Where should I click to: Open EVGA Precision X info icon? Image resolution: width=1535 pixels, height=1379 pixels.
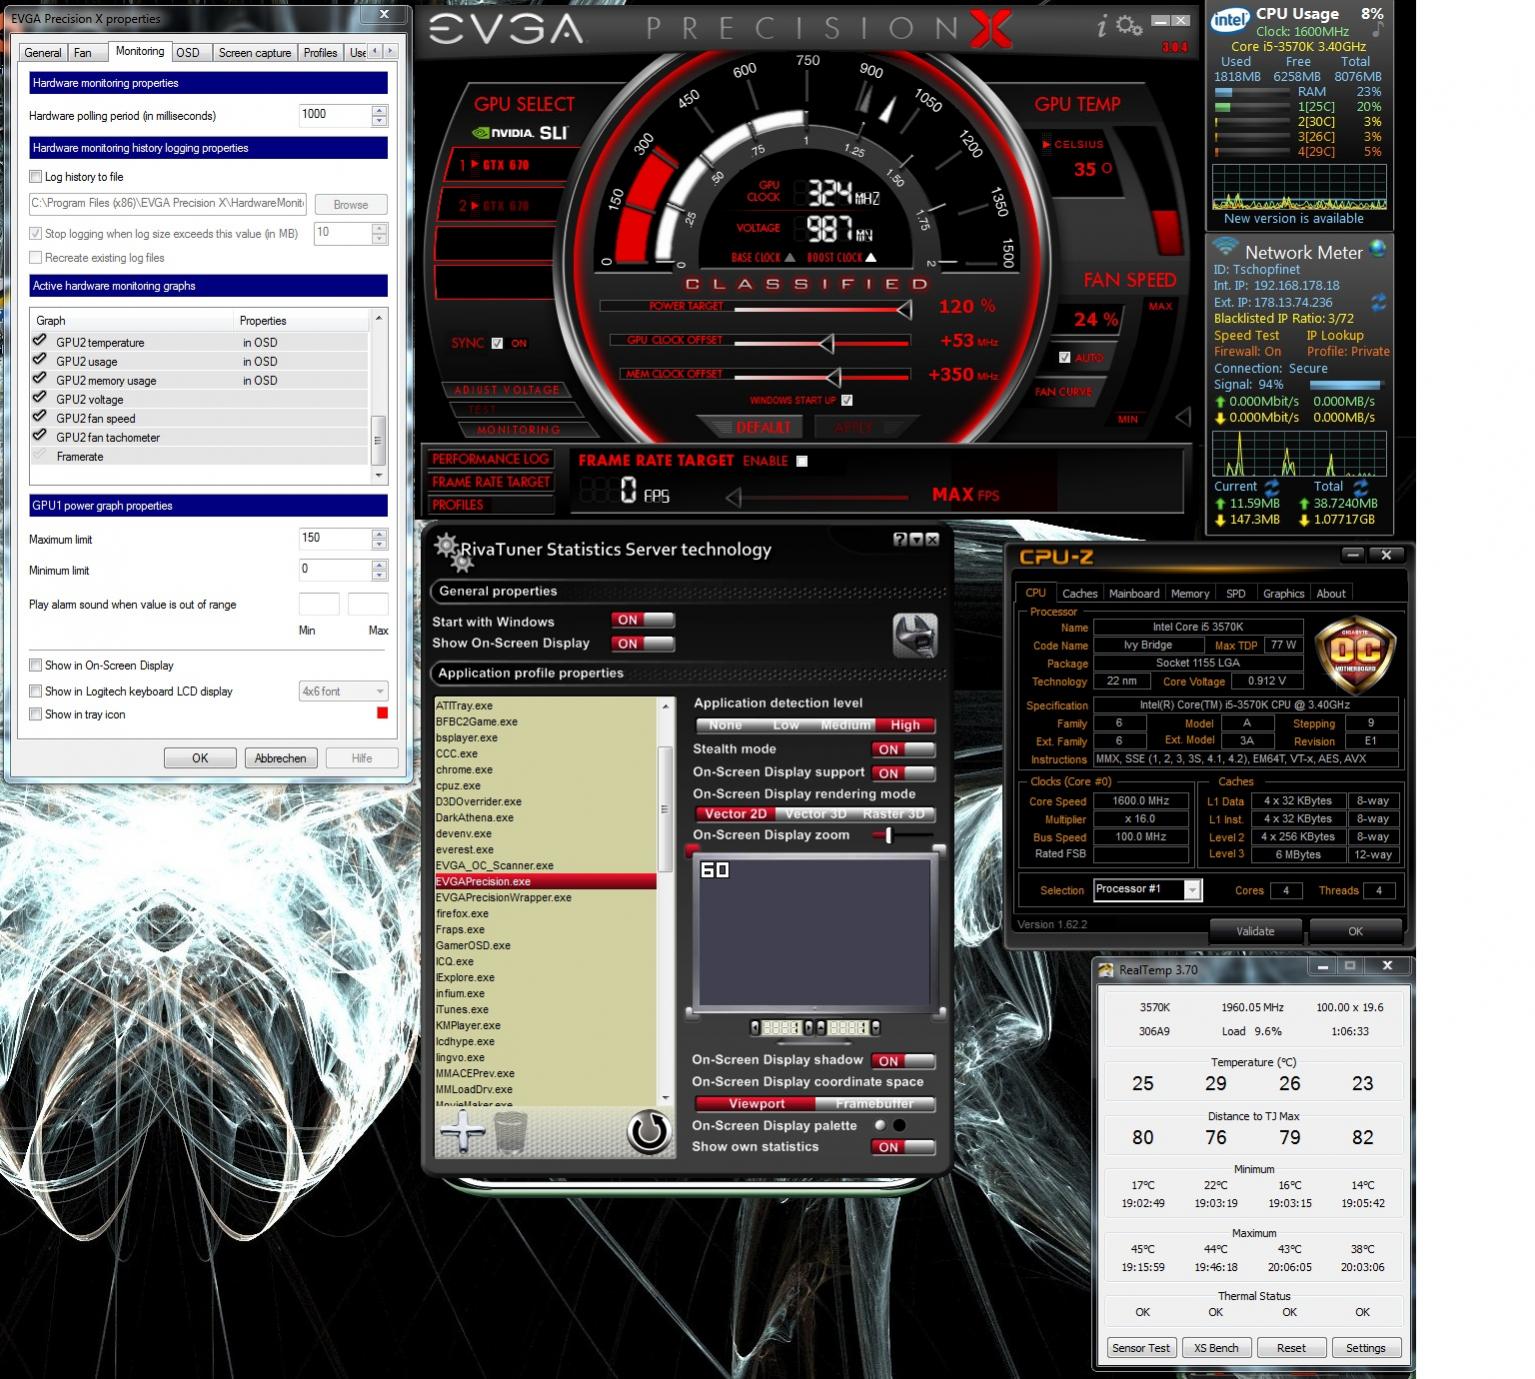tap(1102, 27)
